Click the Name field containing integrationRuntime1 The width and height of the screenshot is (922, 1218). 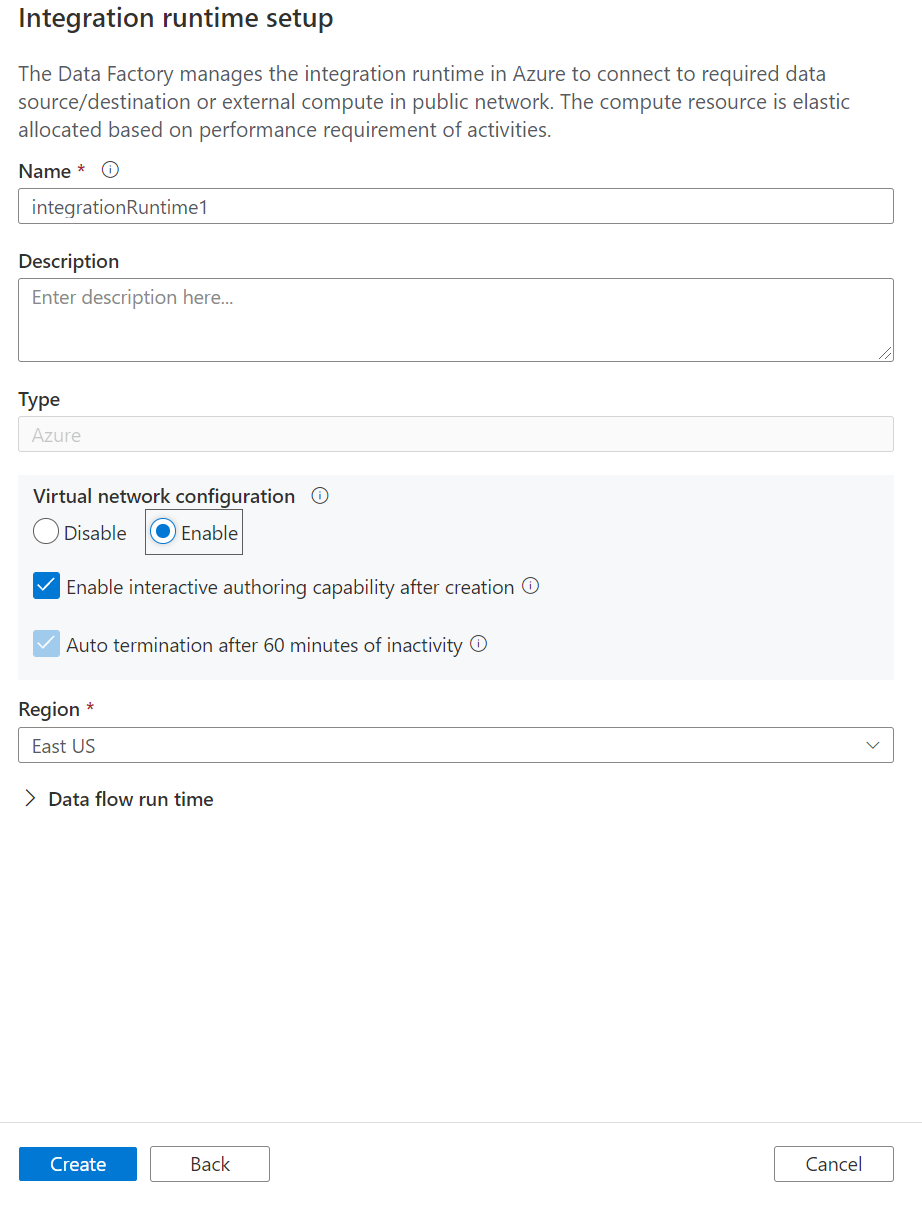(x=455, y=207)
